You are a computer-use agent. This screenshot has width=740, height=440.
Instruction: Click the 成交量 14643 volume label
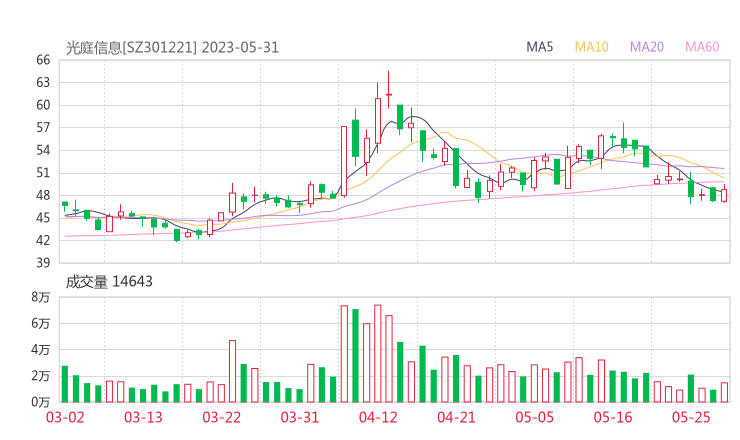(x=109, y=282)
